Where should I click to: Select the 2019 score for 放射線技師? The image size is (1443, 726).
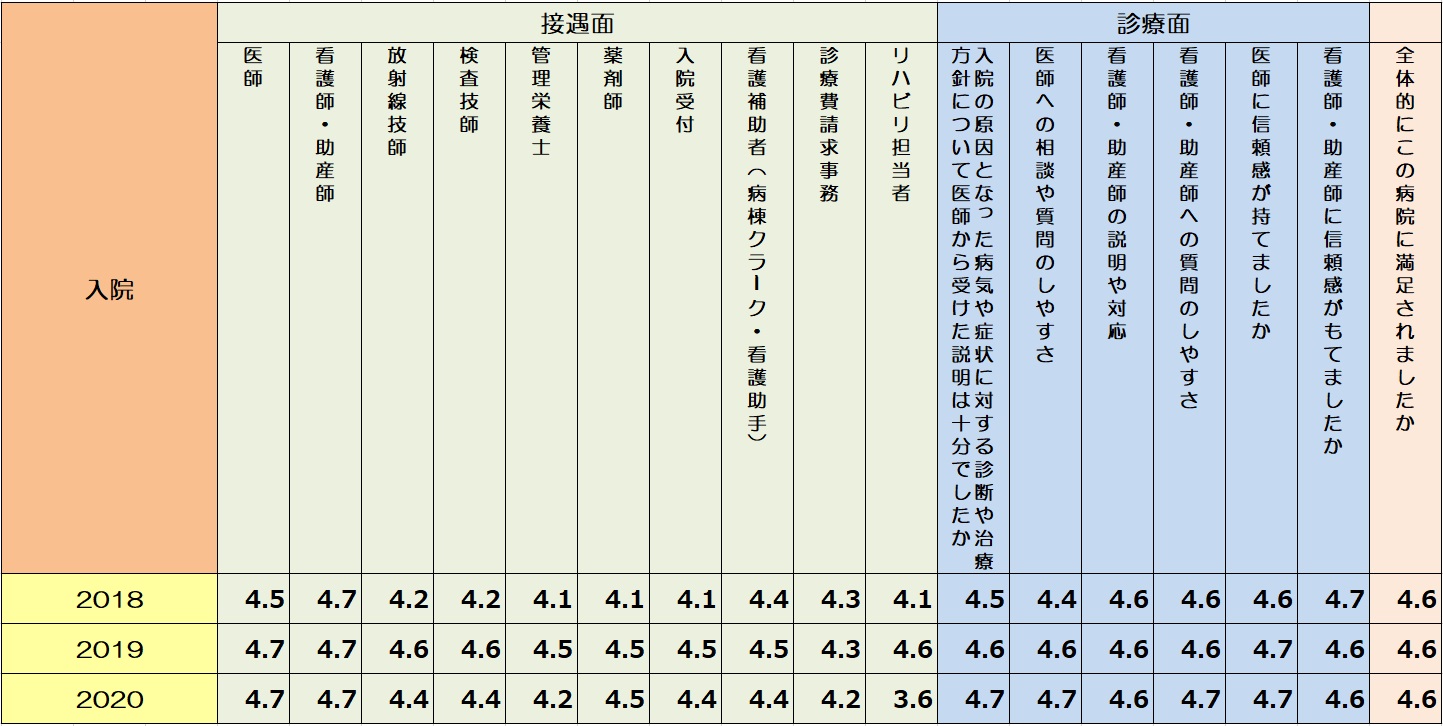pos(398,649)
